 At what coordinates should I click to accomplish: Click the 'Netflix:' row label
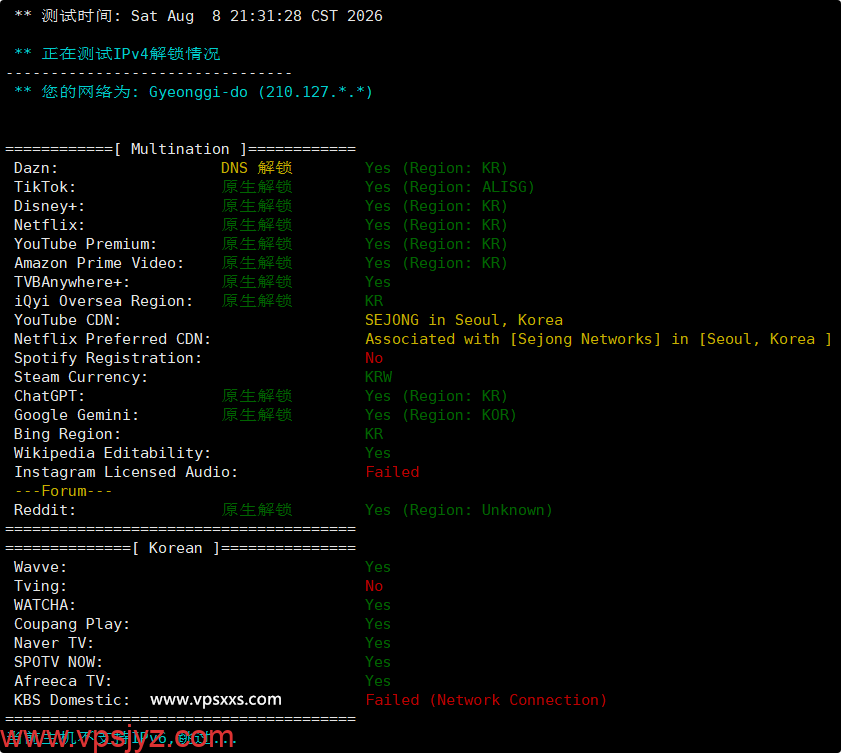point(49,225)
